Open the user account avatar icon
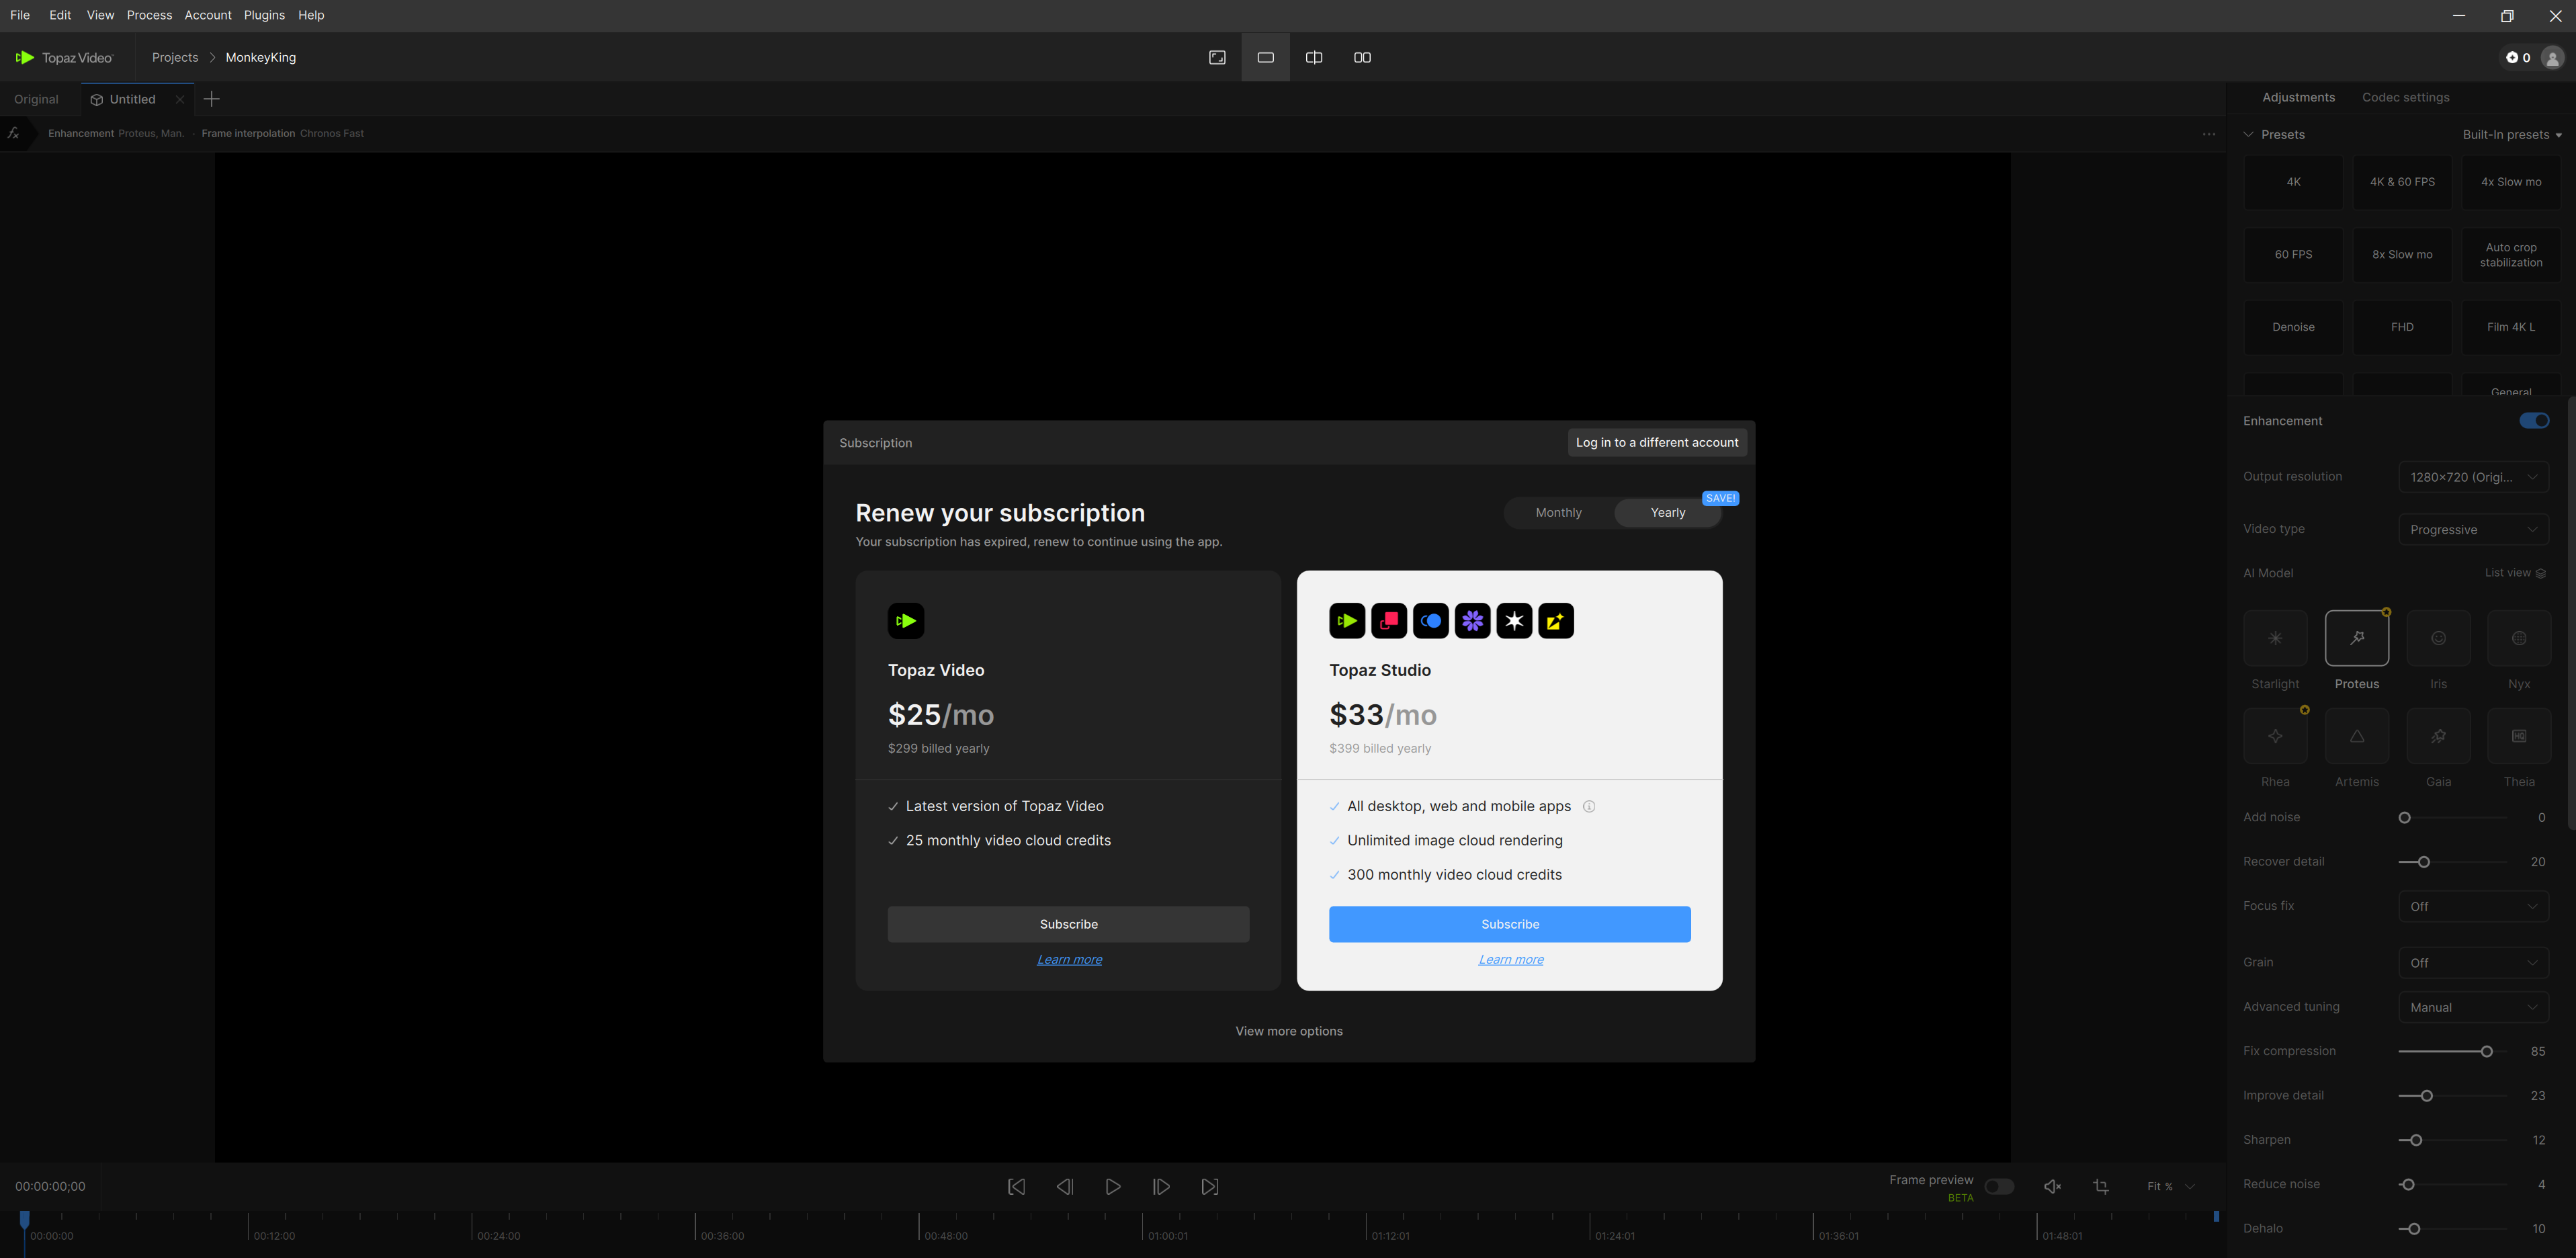This screenshot has width=2576, height=1258. pos(2552,58)
